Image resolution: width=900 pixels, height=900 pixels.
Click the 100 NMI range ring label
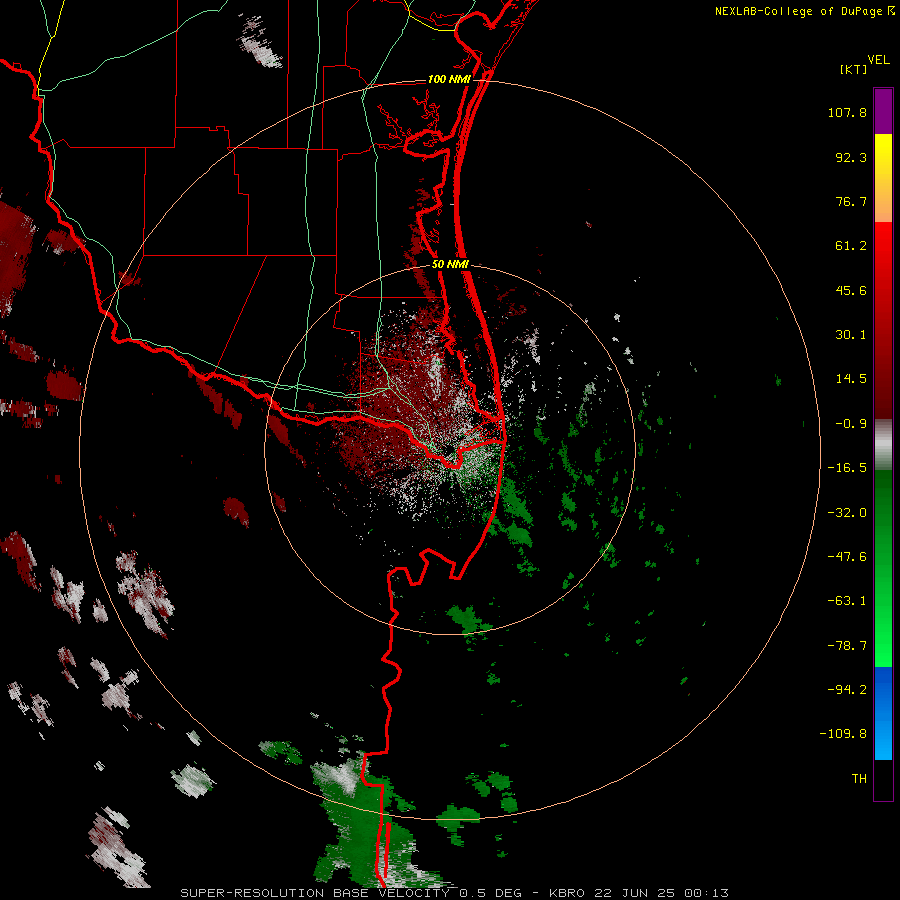click(449, 79)
